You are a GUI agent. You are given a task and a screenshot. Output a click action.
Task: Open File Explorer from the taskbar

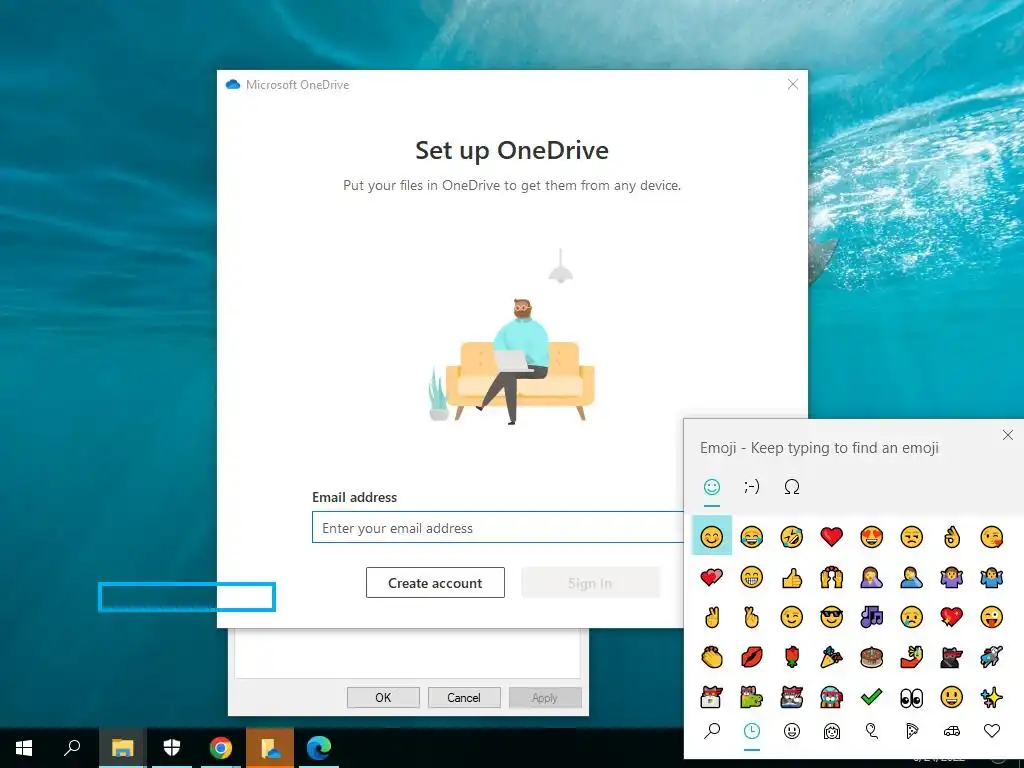click(x=122, y=748)
